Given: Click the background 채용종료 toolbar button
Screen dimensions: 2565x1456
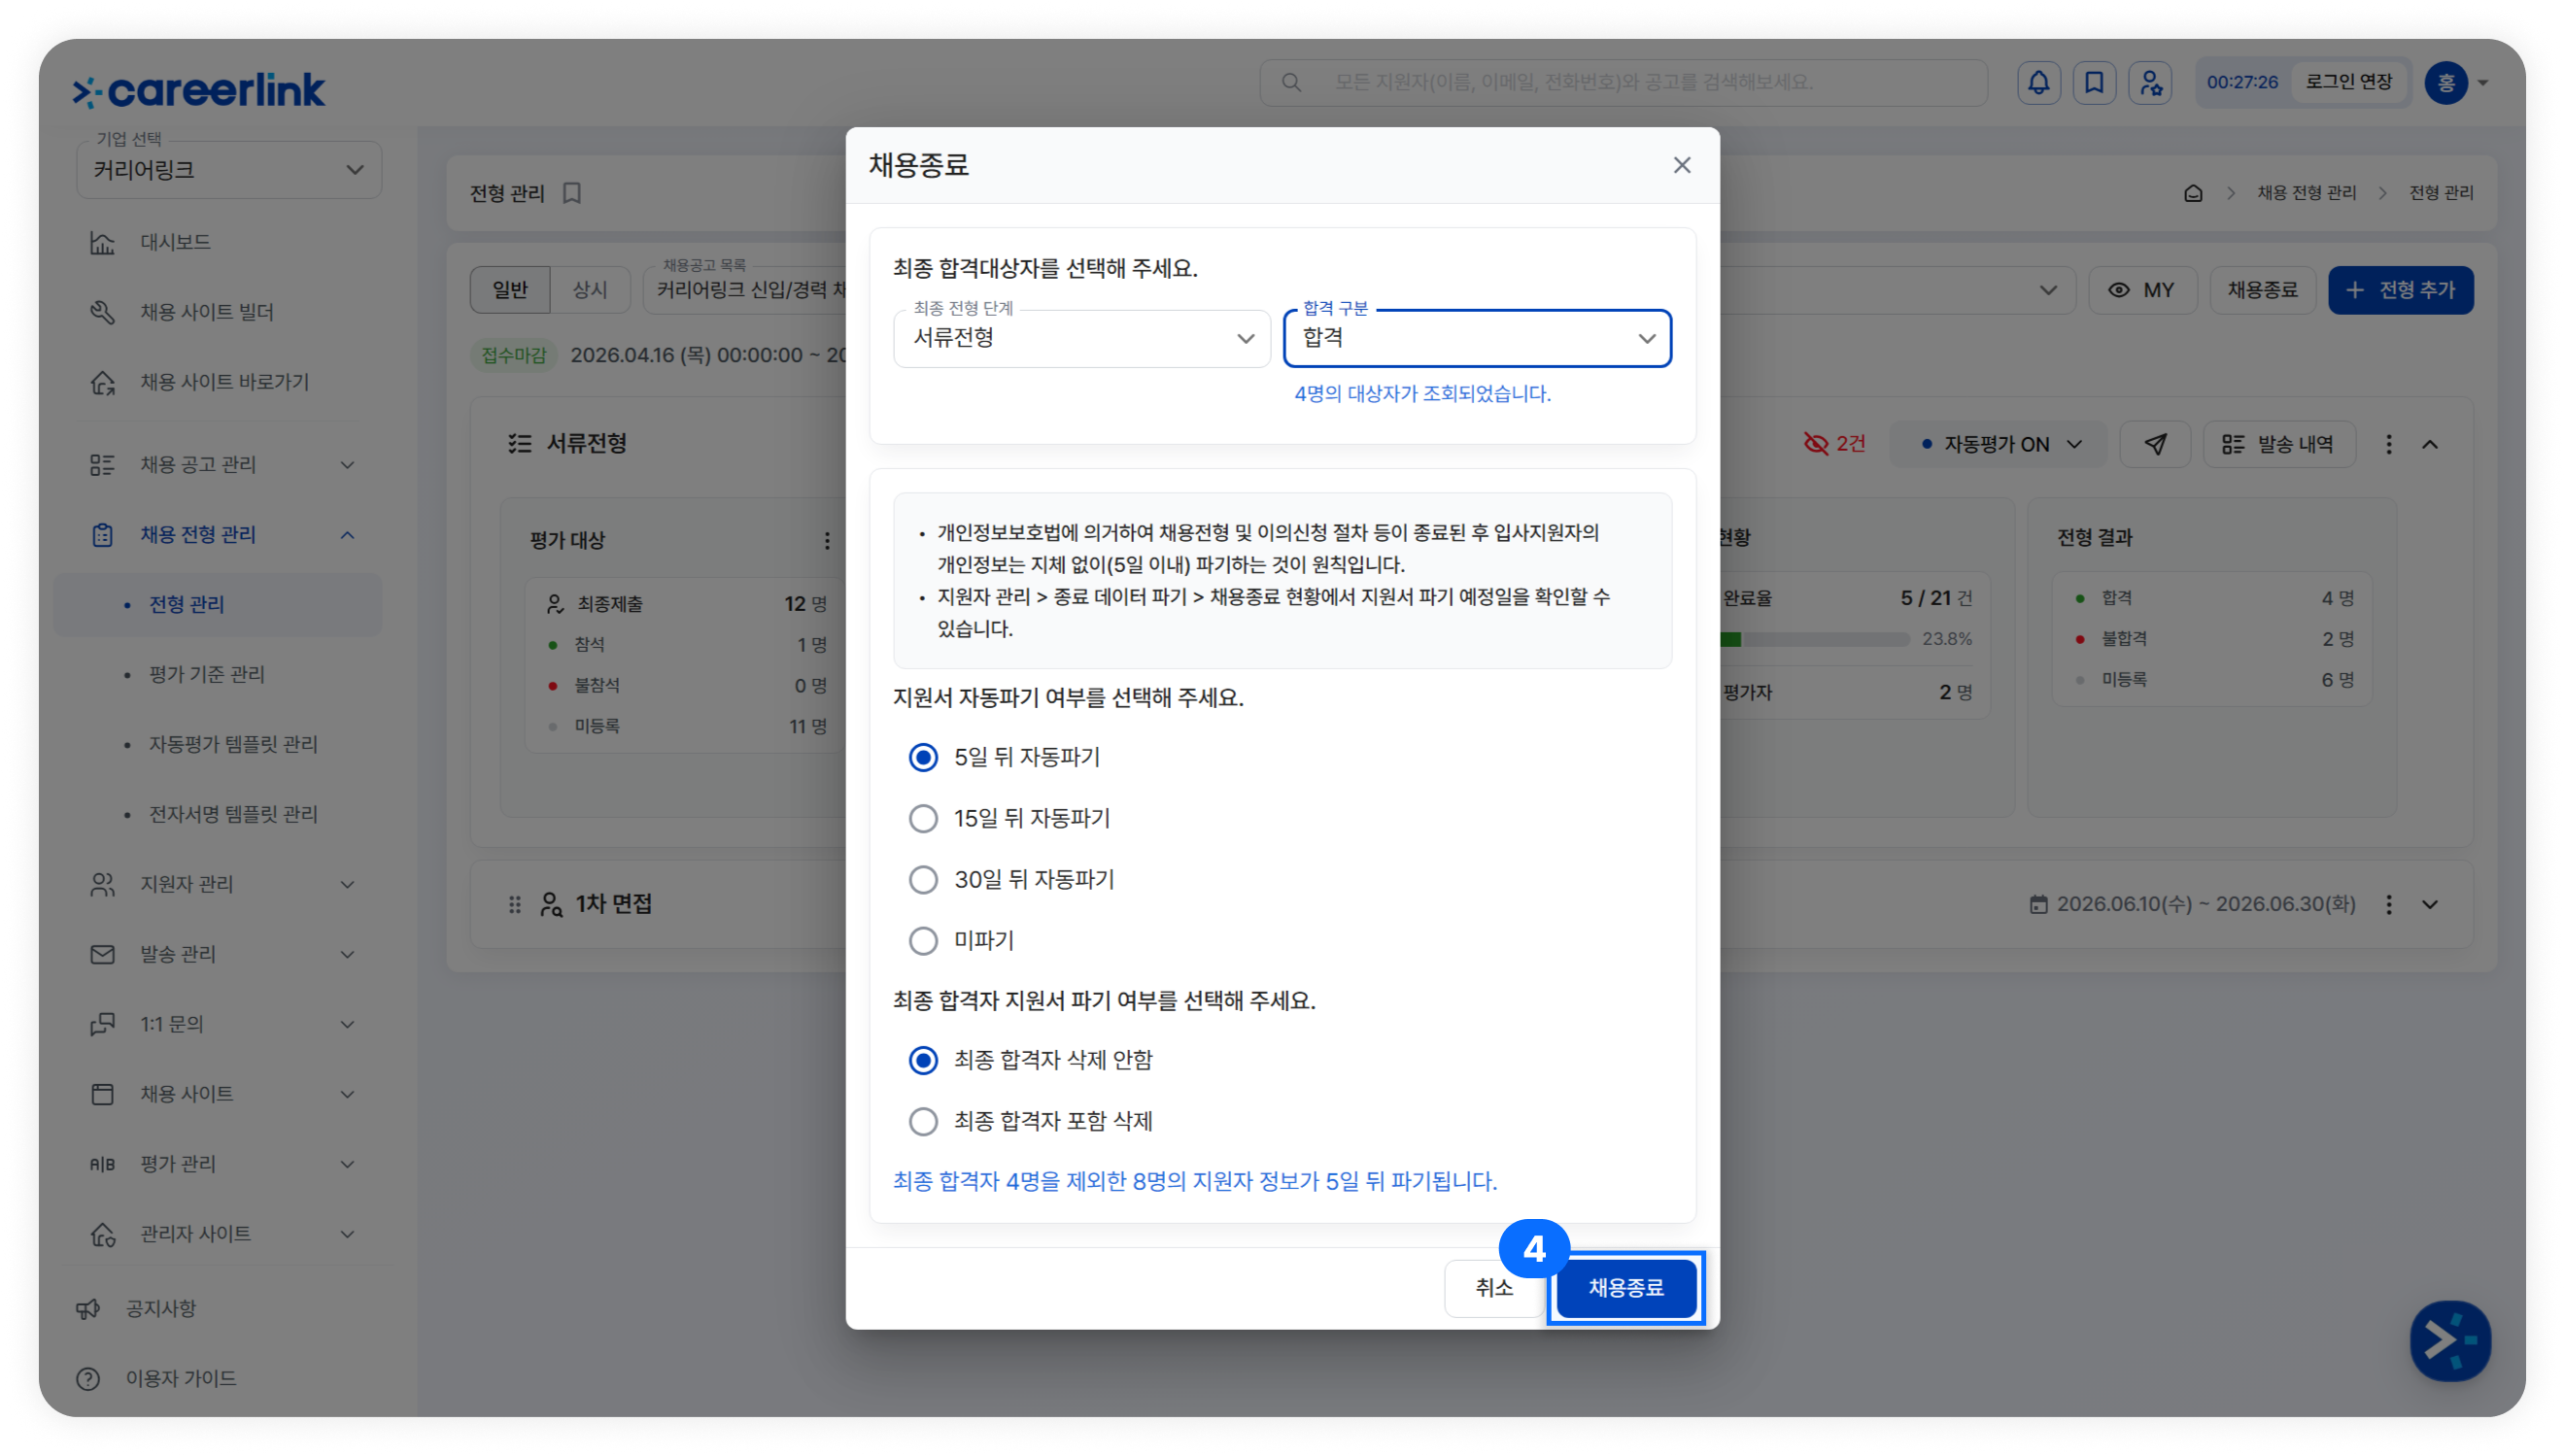Looking at the screenshot, I should point(2262,290).
